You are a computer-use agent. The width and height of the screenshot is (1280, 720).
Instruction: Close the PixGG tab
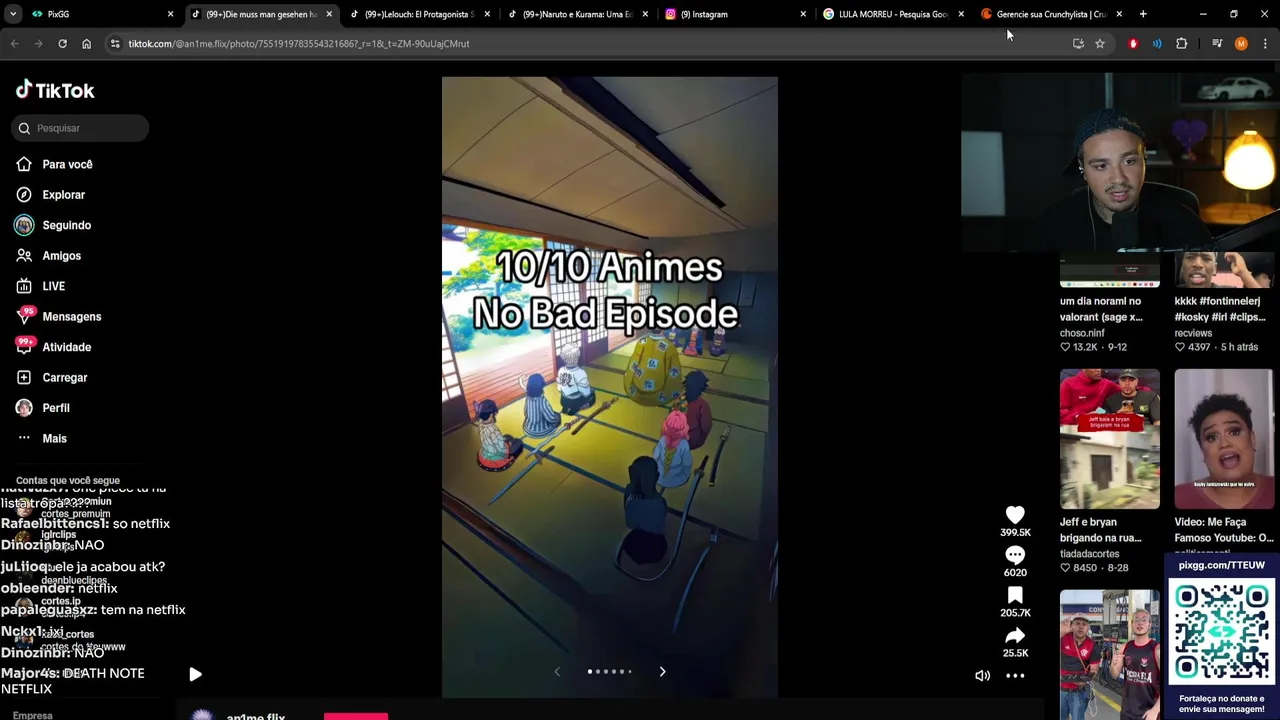click(170, 14)
